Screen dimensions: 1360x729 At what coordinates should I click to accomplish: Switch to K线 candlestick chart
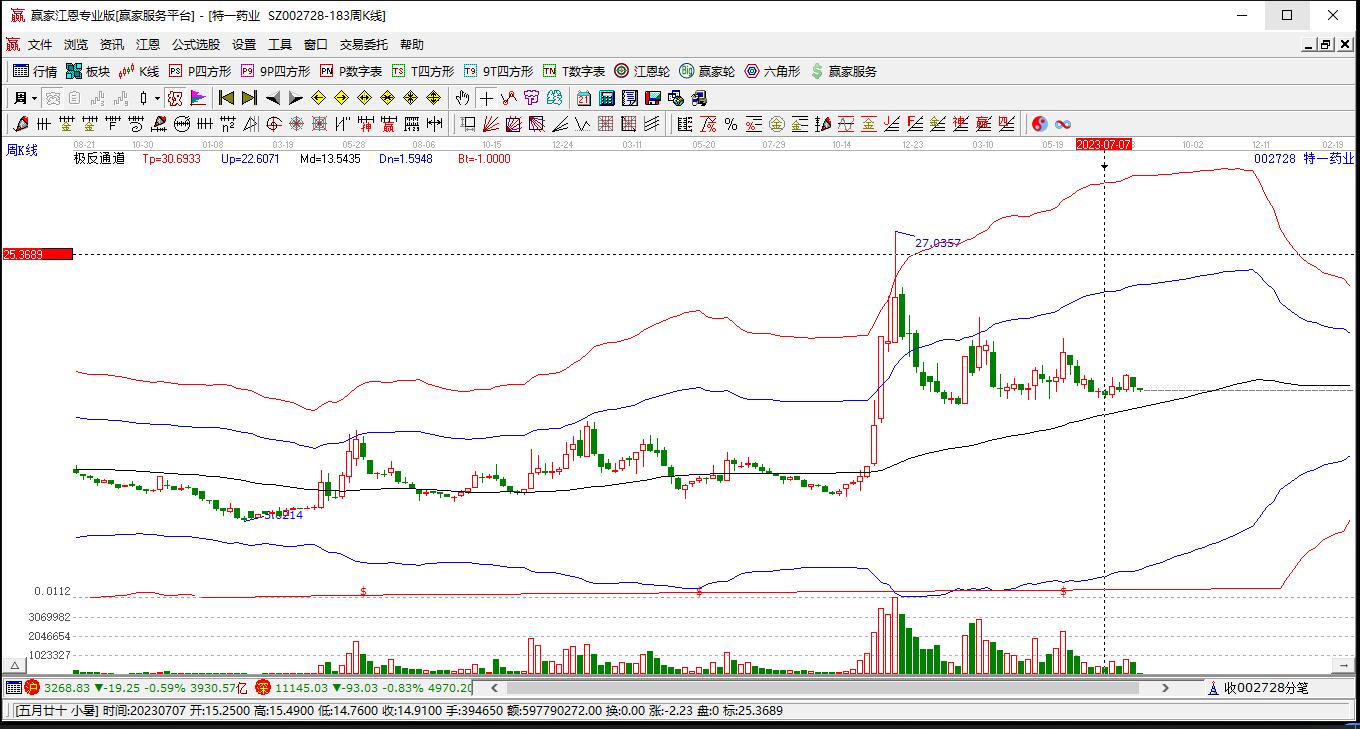click(139, 71)
